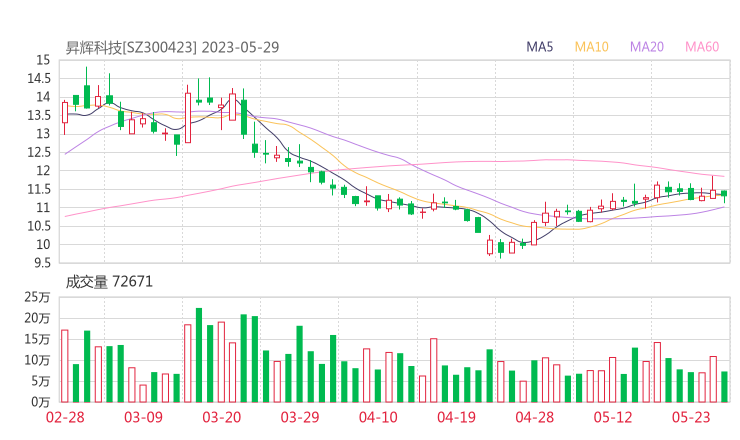This screenshot has height=440, width=740.
Task: Click the 25万 volume axis label
Action: pos(37,297)
